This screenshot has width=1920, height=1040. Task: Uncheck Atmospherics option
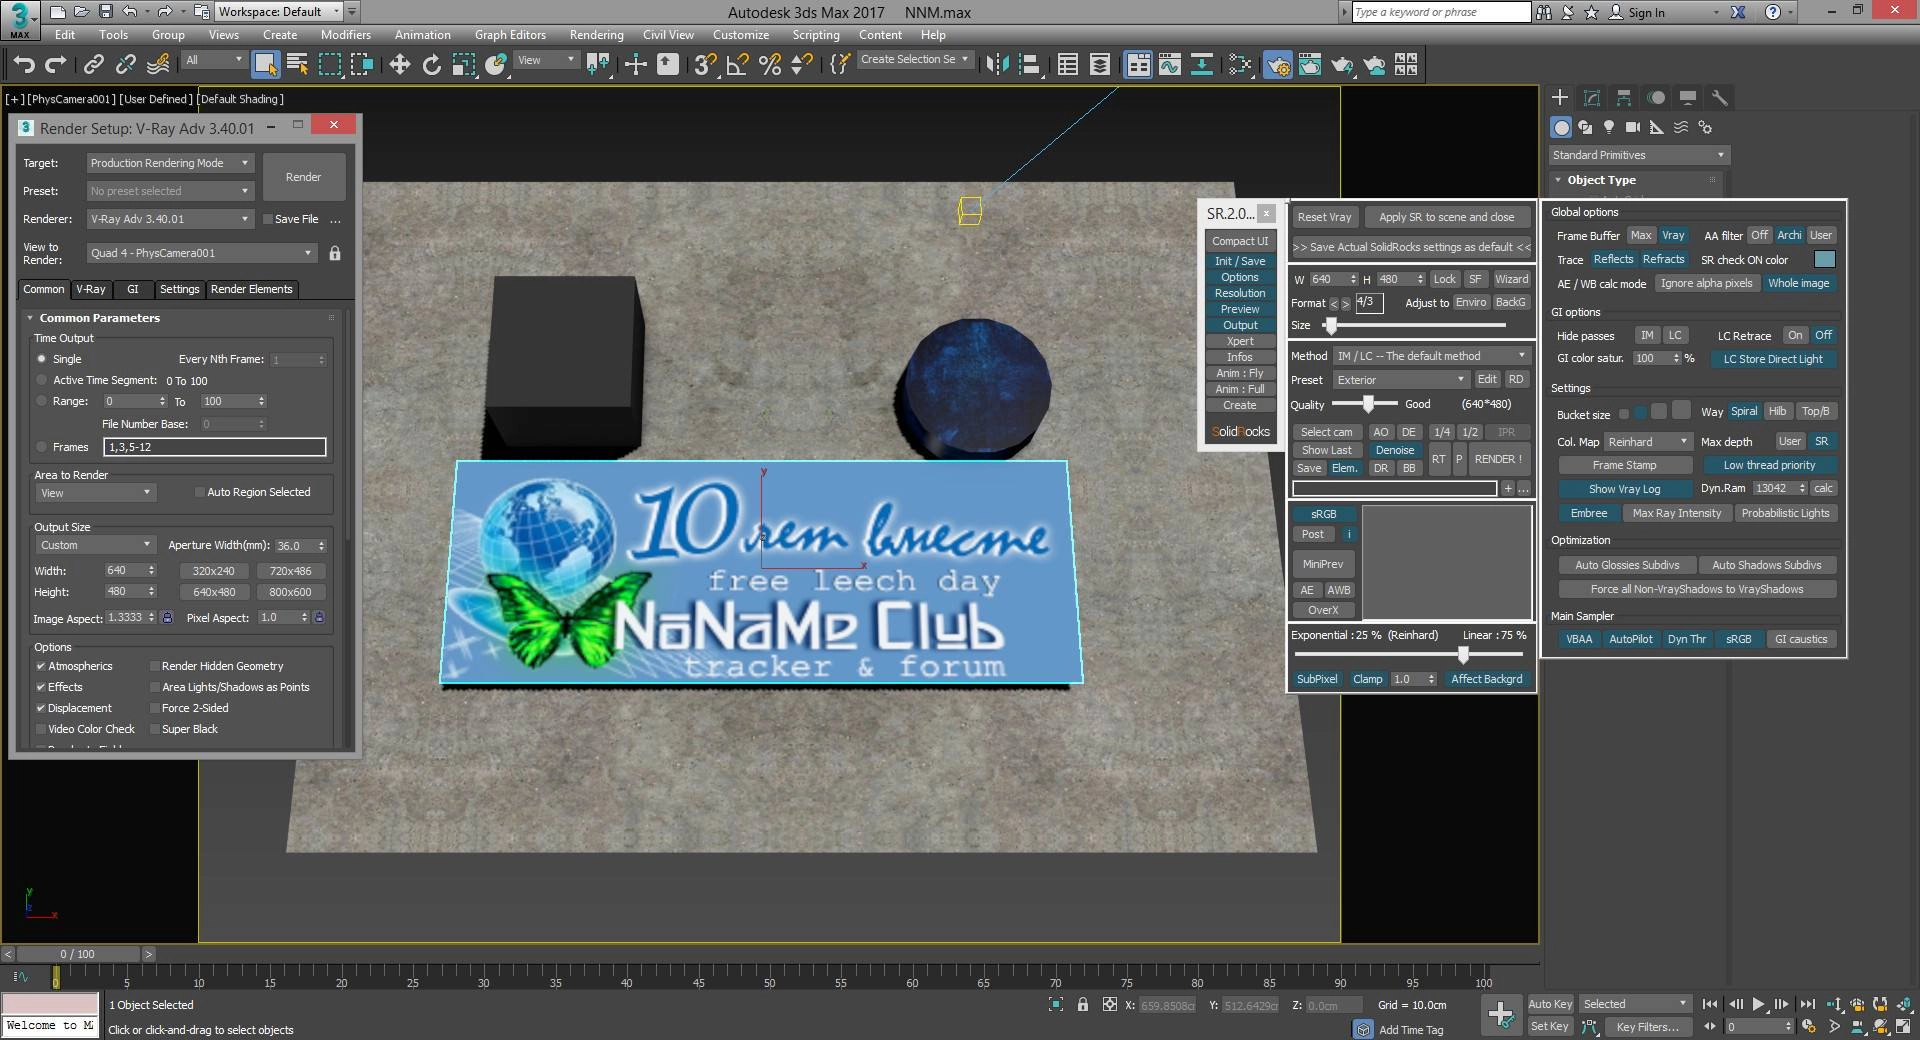click(41, 666)
